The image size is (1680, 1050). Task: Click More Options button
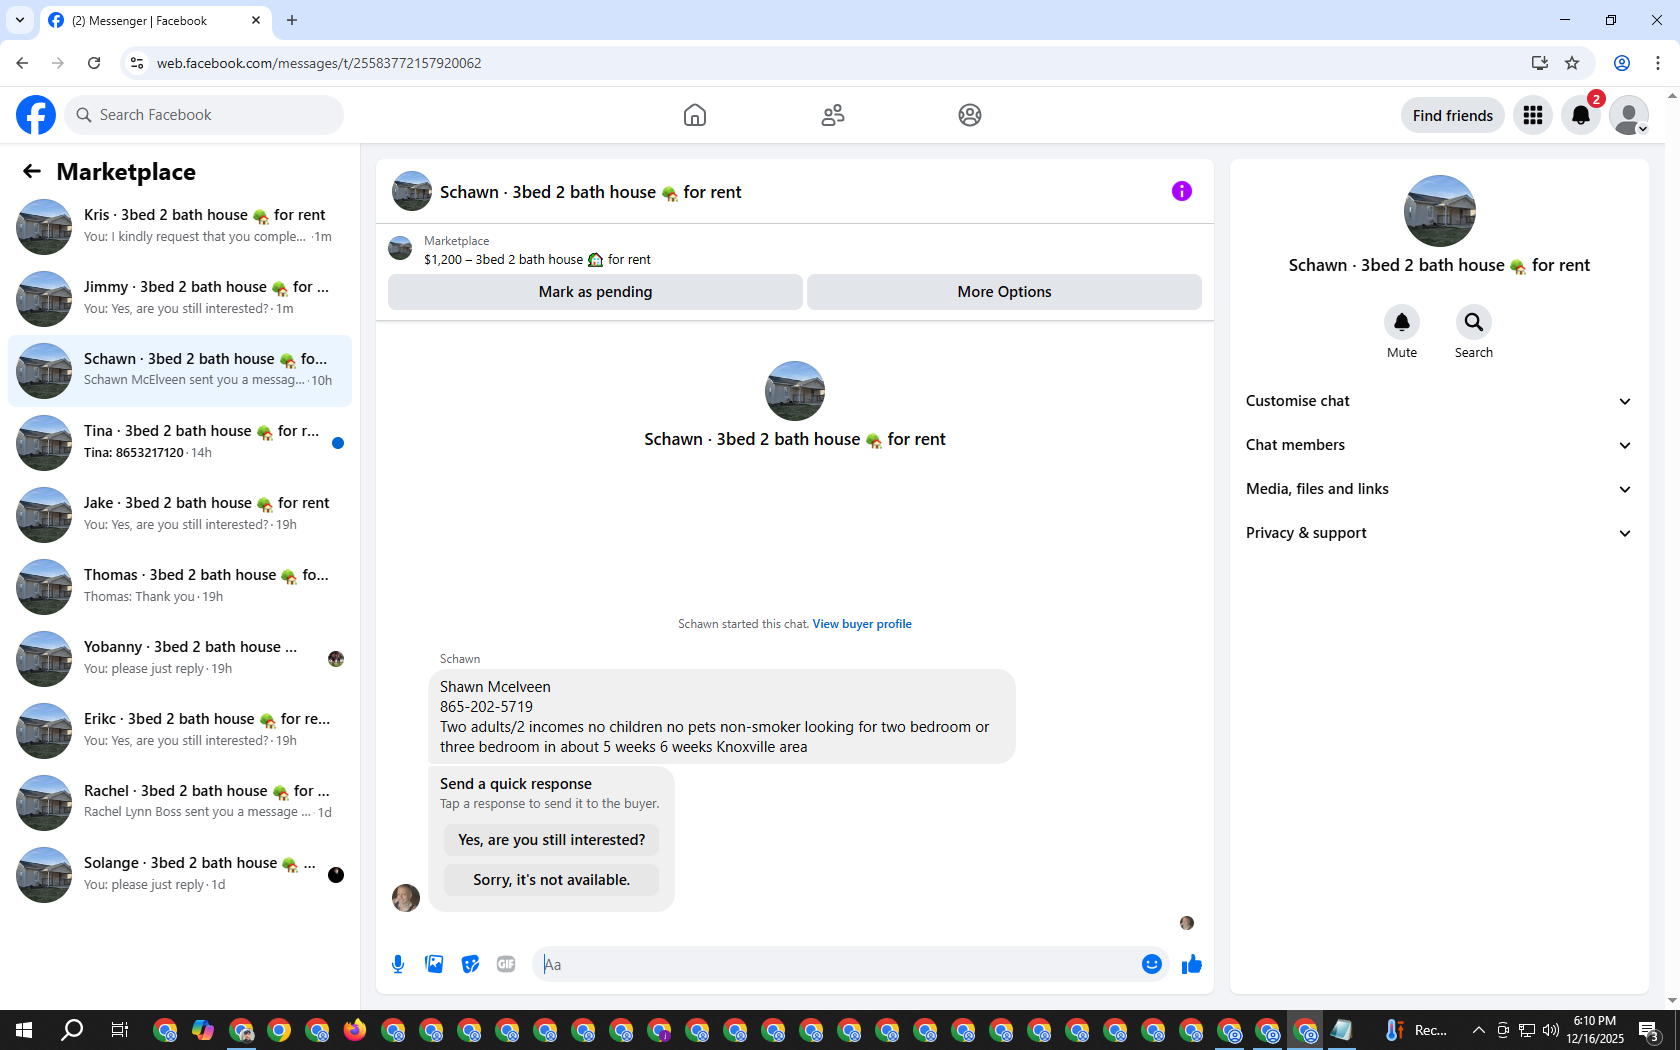tap(1004, 292)
